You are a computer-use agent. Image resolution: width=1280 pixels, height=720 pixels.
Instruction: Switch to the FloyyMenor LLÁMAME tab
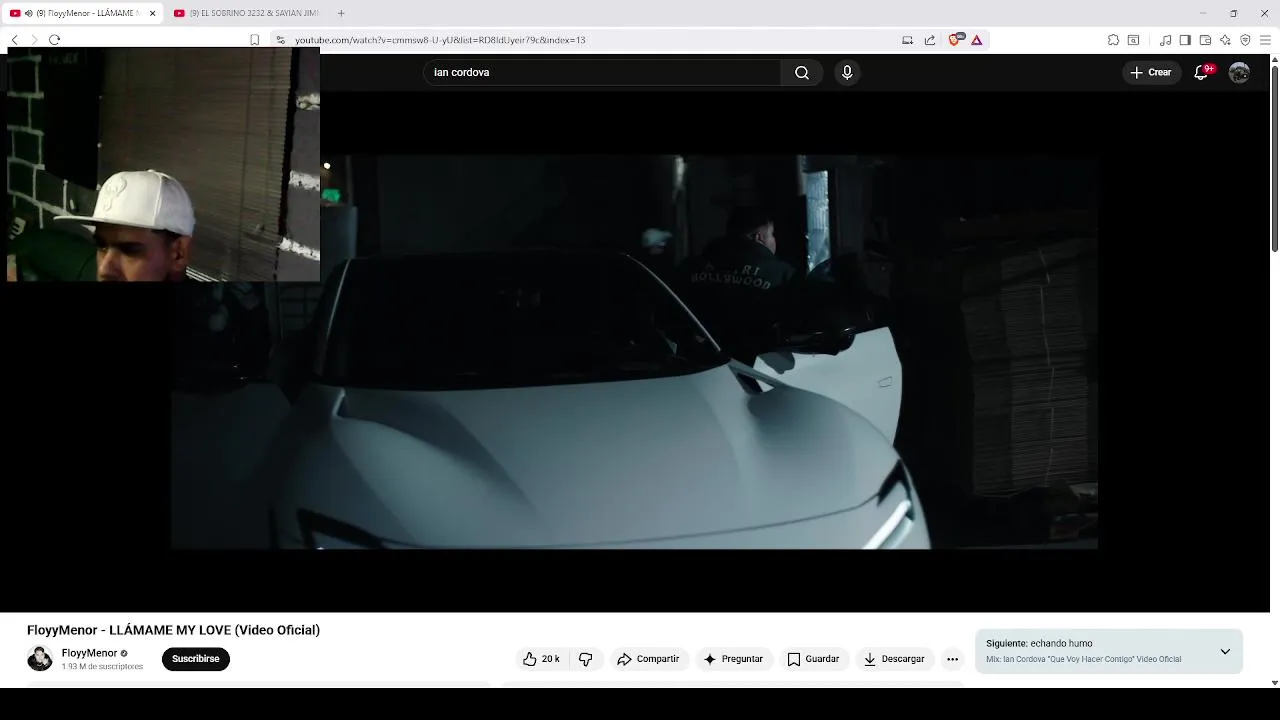[x=80, y=13]
